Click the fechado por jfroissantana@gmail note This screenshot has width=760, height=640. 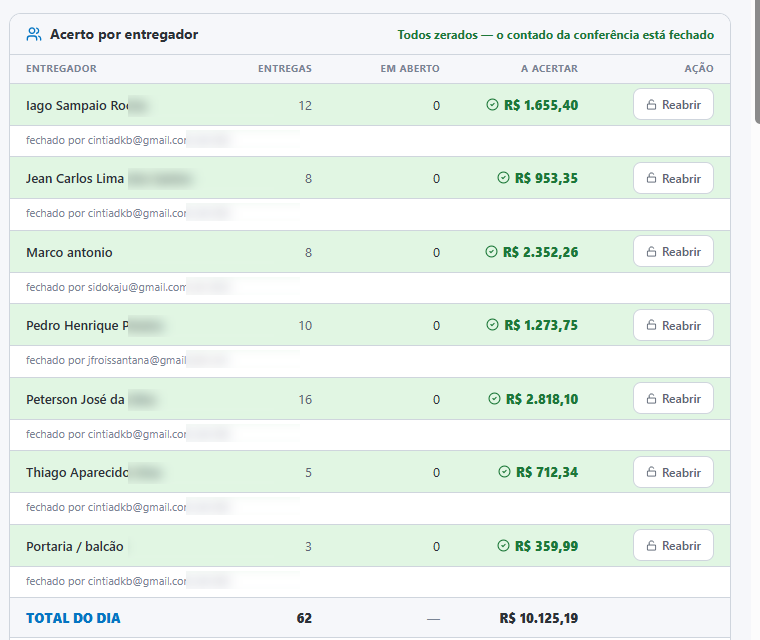click(106, 360)
